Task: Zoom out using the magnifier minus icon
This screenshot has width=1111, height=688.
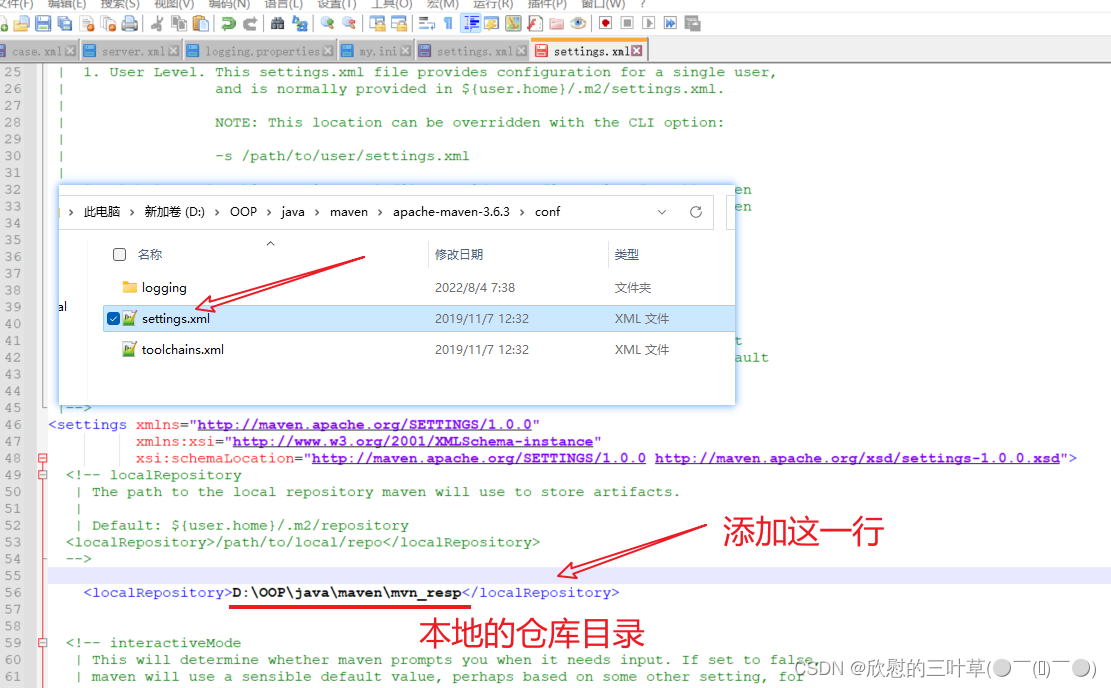Action: [x=349, y=23]
